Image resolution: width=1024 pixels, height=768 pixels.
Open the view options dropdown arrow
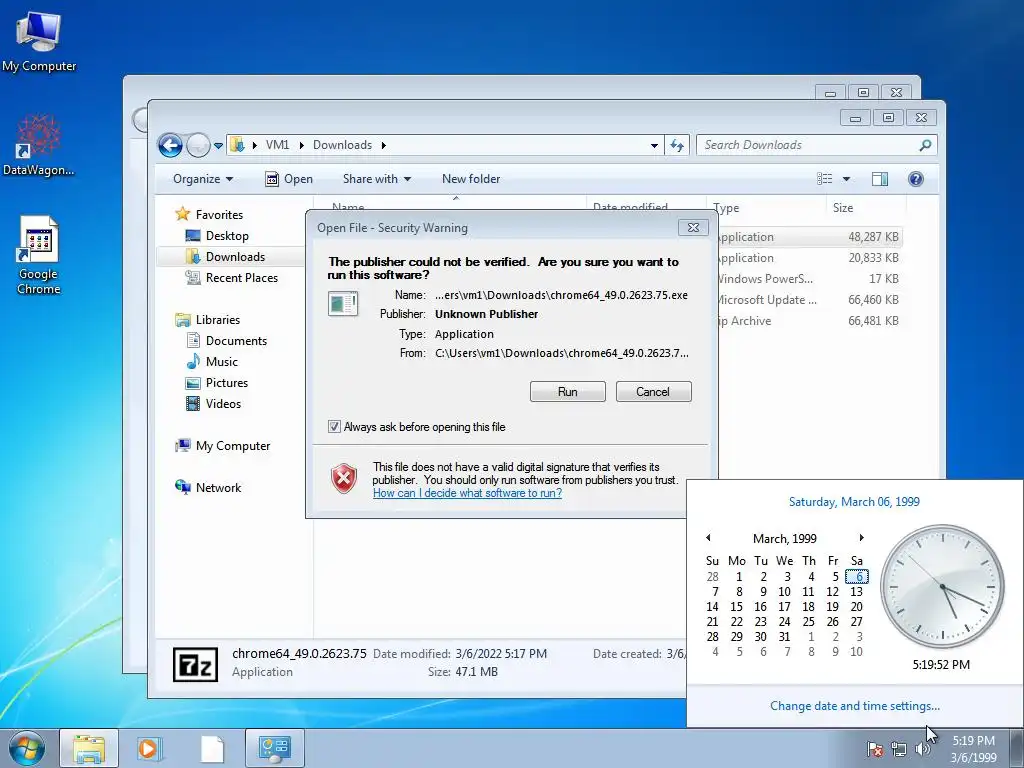click(846, 179)
